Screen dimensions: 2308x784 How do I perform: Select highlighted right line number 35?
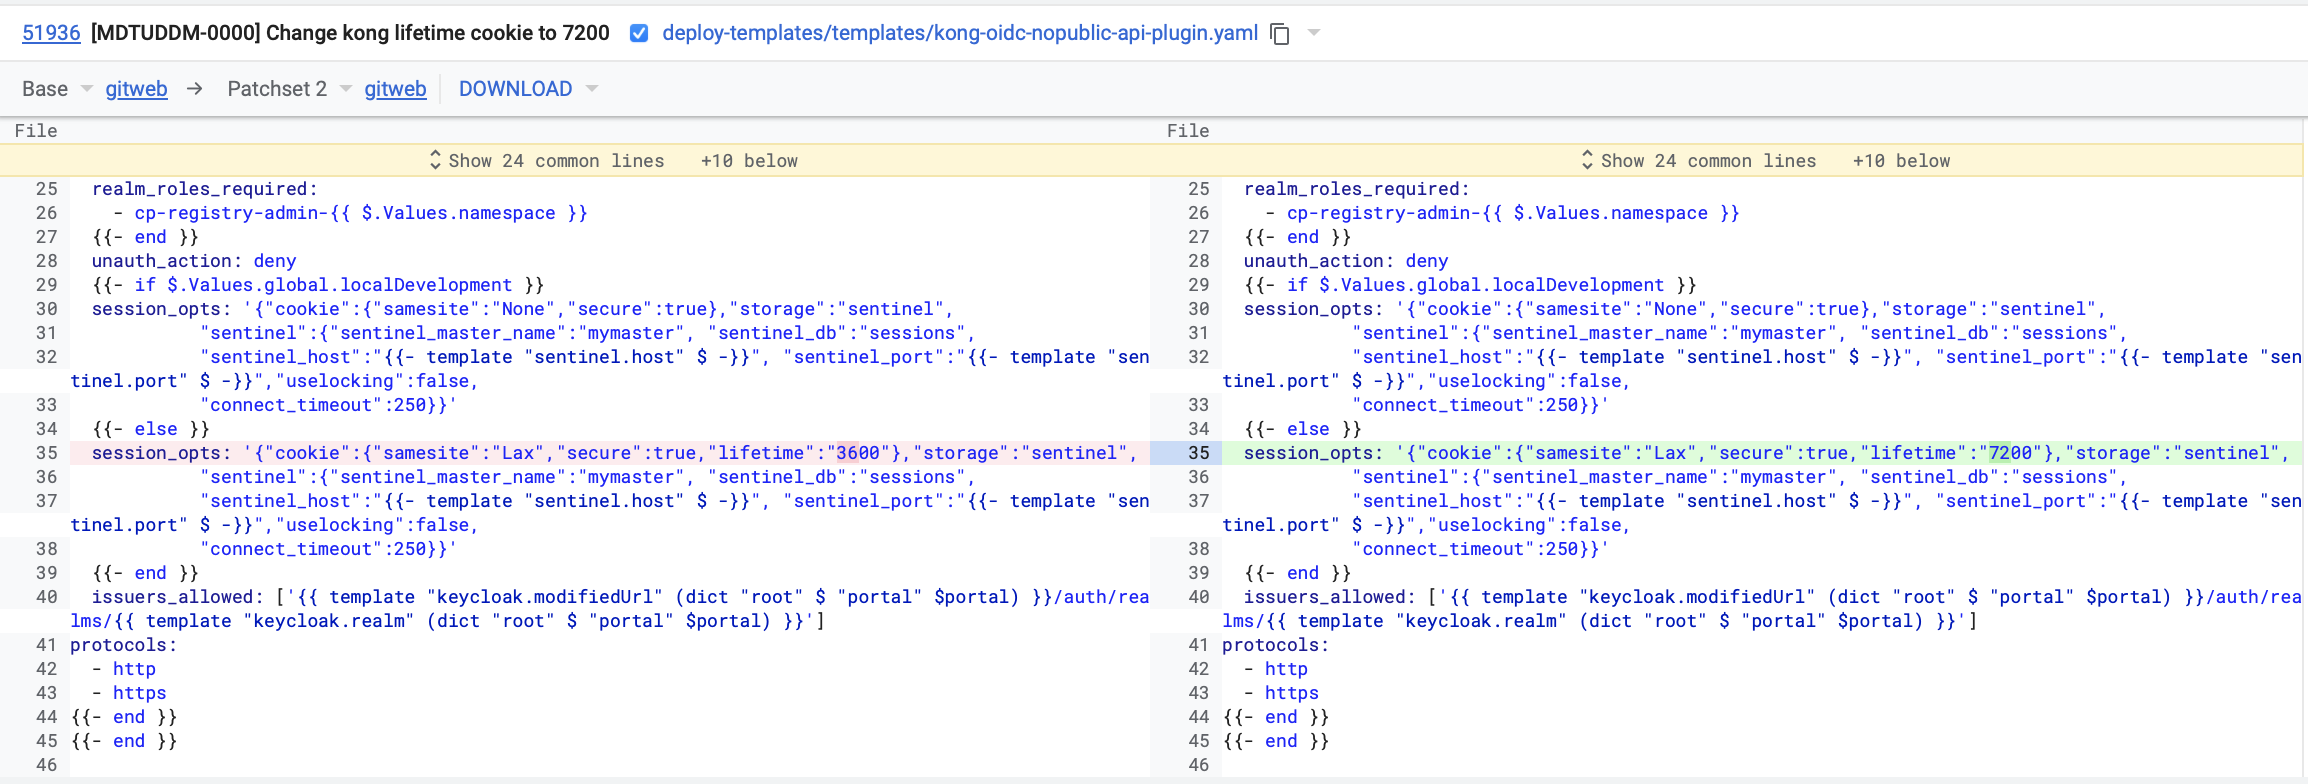1199,453
